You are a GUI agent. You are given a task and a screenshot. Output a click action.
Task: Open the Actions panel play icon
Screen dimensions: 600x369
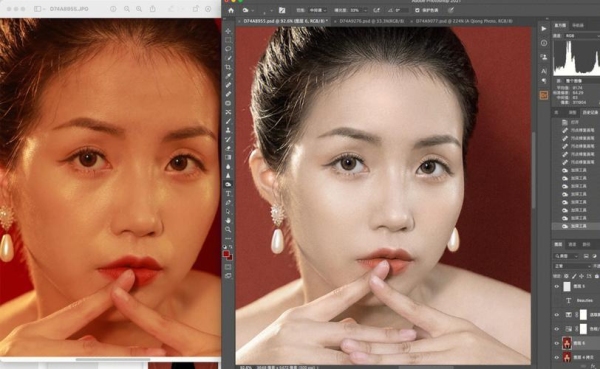point(544,29)
